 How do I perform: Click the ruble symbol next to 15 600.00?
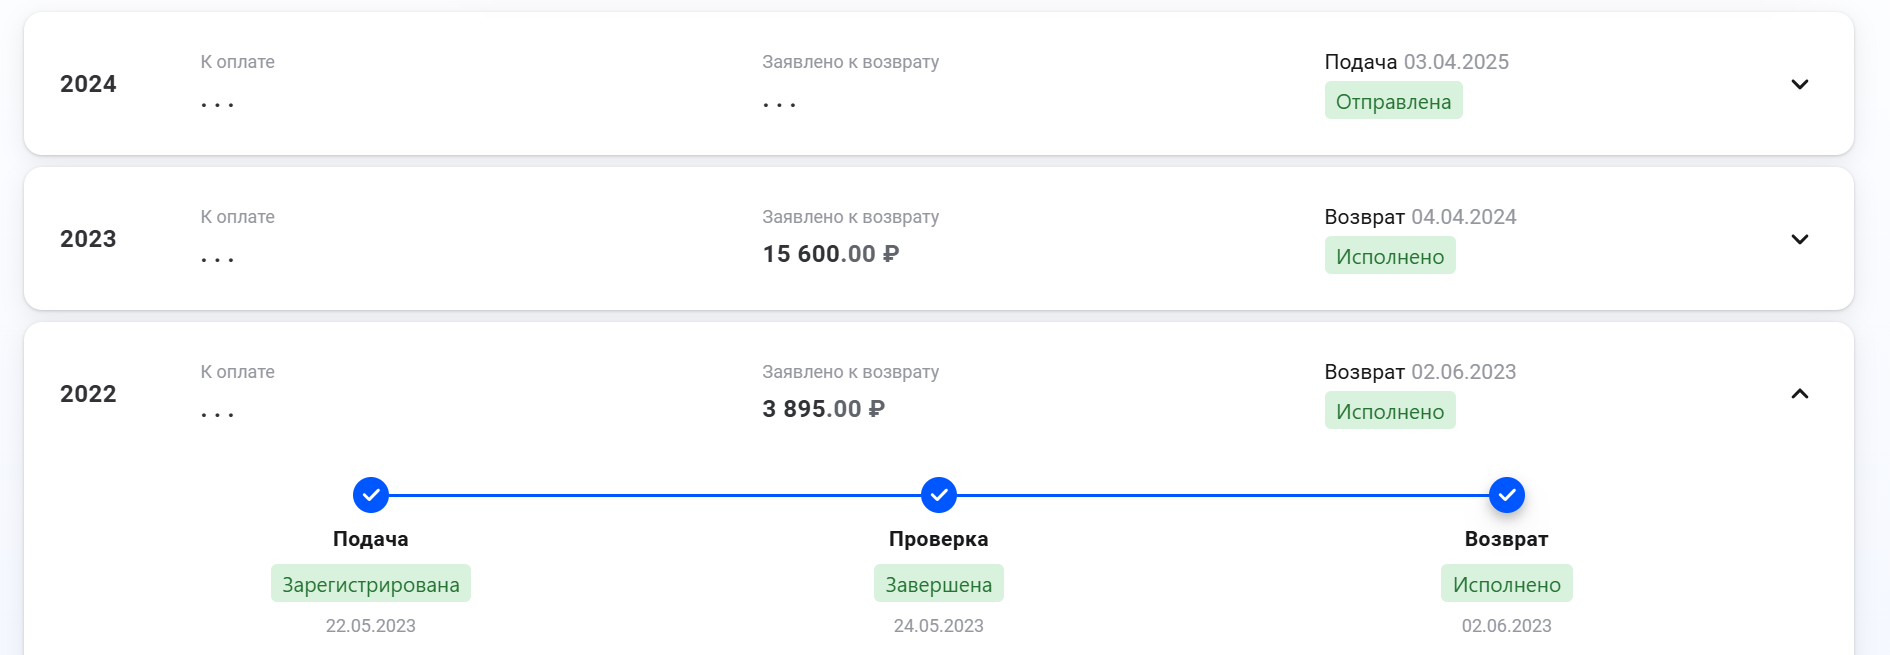point(891,254)
